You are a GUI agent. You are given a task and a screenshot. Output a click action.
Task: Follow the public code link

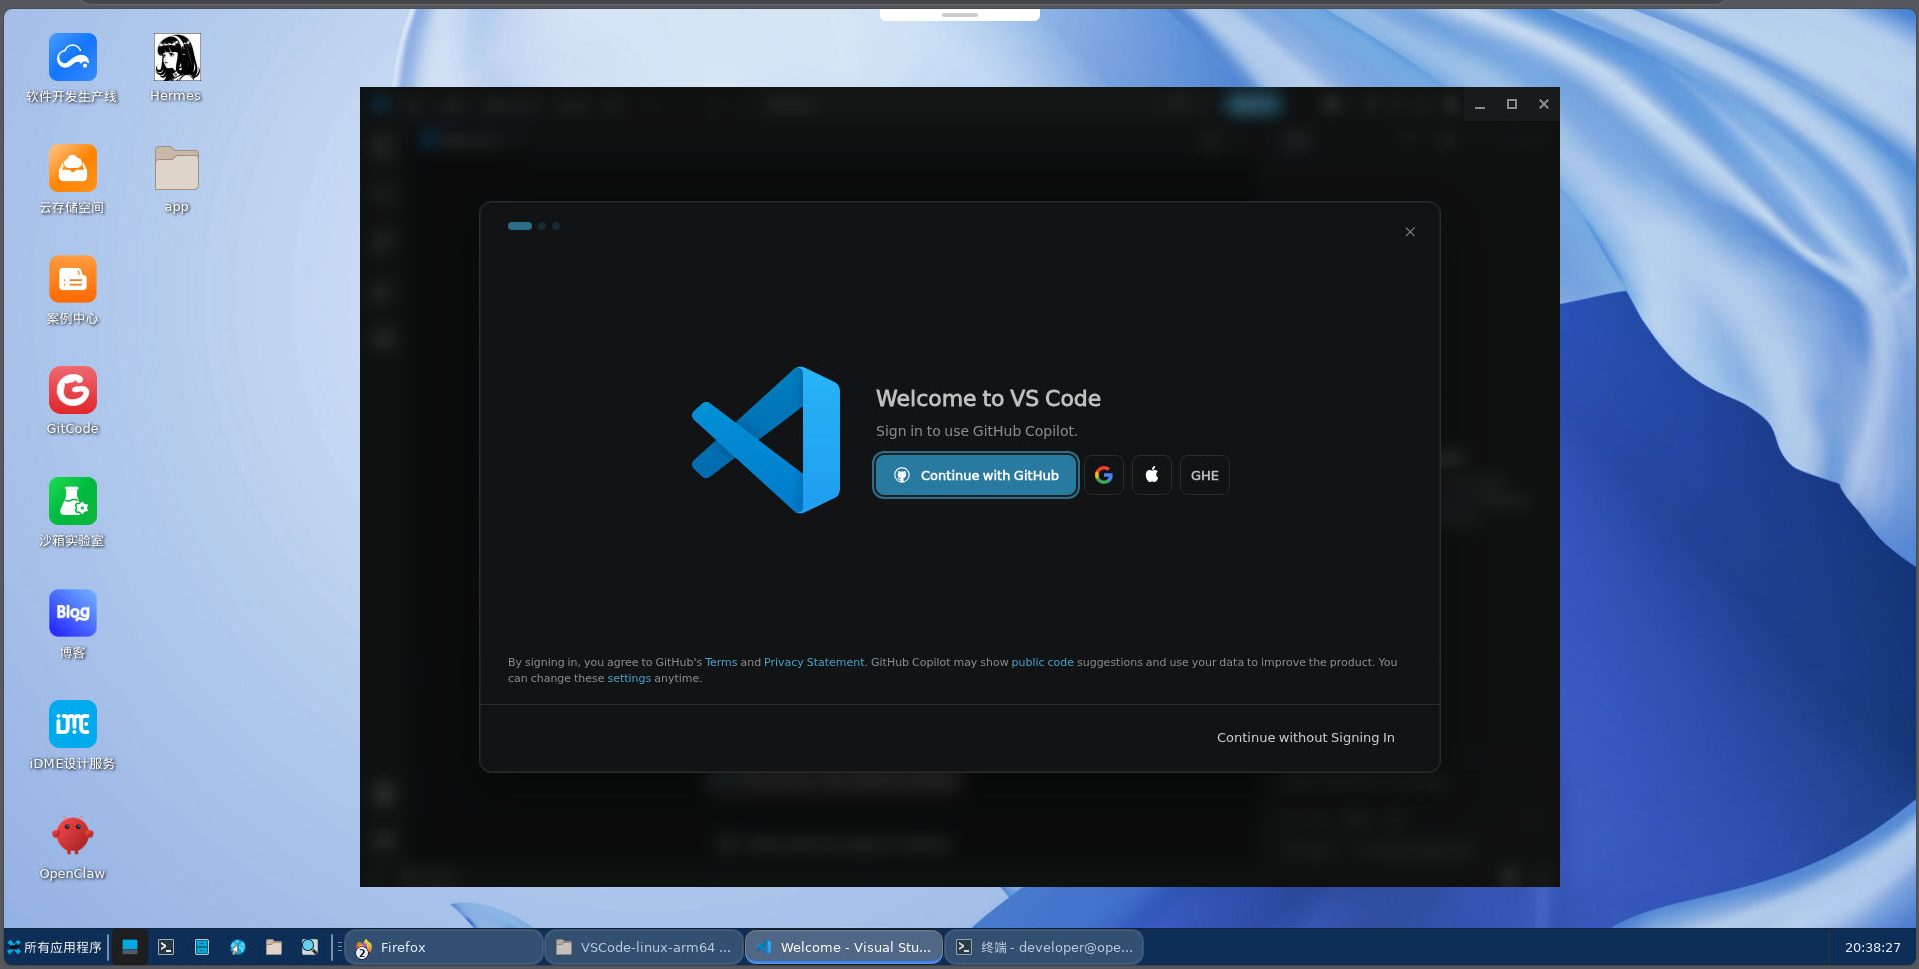[1042, 662]
